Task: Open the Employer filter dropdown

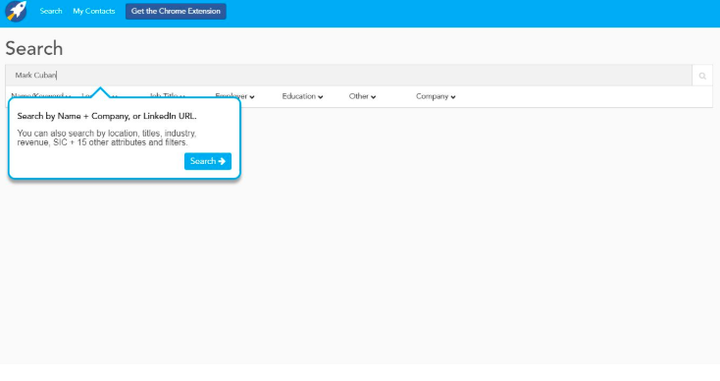Action: click(235, 96)
